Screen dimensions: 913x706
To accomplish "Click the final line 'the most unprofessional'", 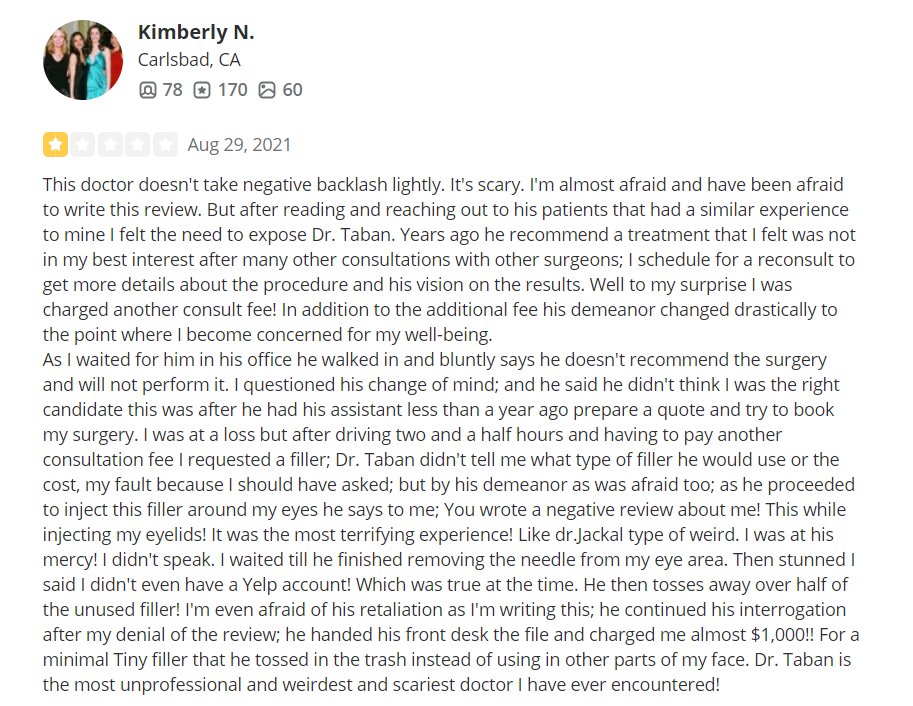I will (x=381, y=684).
